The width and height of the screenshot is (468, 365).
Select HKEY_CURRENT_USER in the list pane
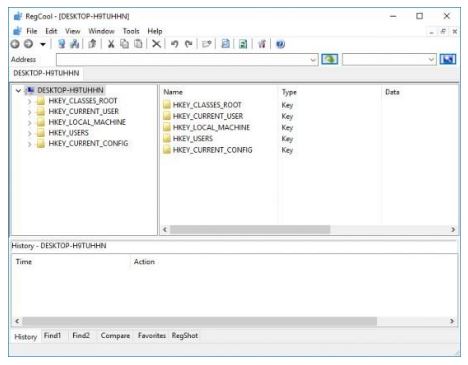208,116
